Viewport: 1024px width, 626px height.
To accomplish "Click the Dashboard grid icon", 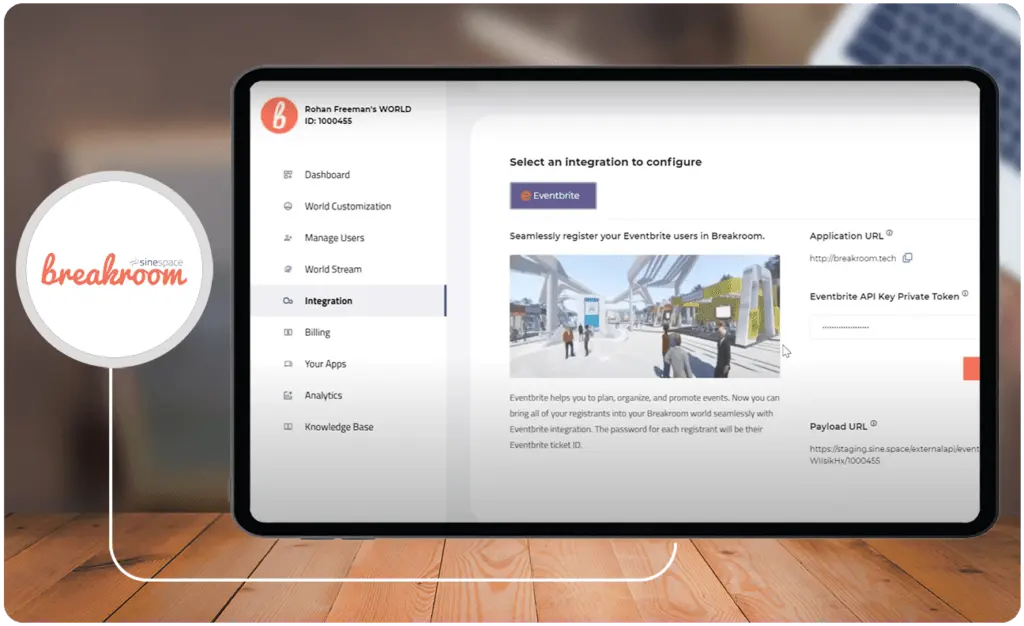I will (x=288, y=175).
